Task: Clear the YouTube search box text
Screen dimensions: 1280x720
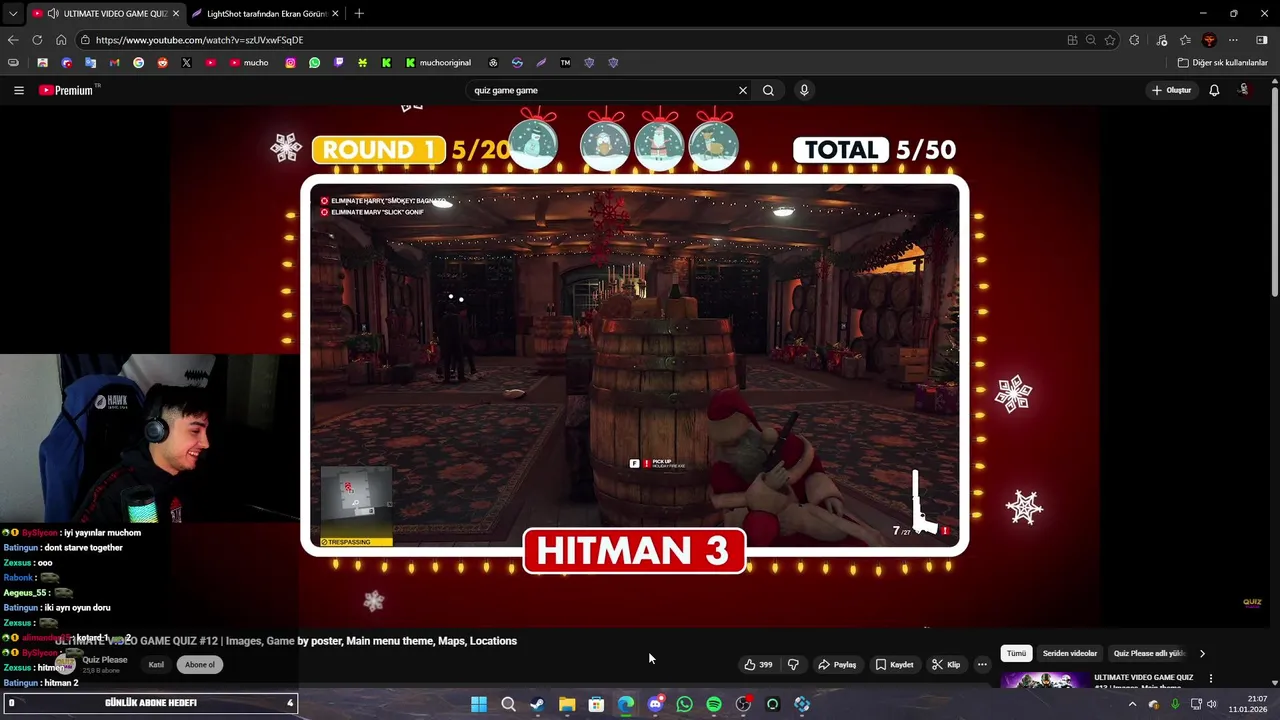Action: (x=743, y=90)
